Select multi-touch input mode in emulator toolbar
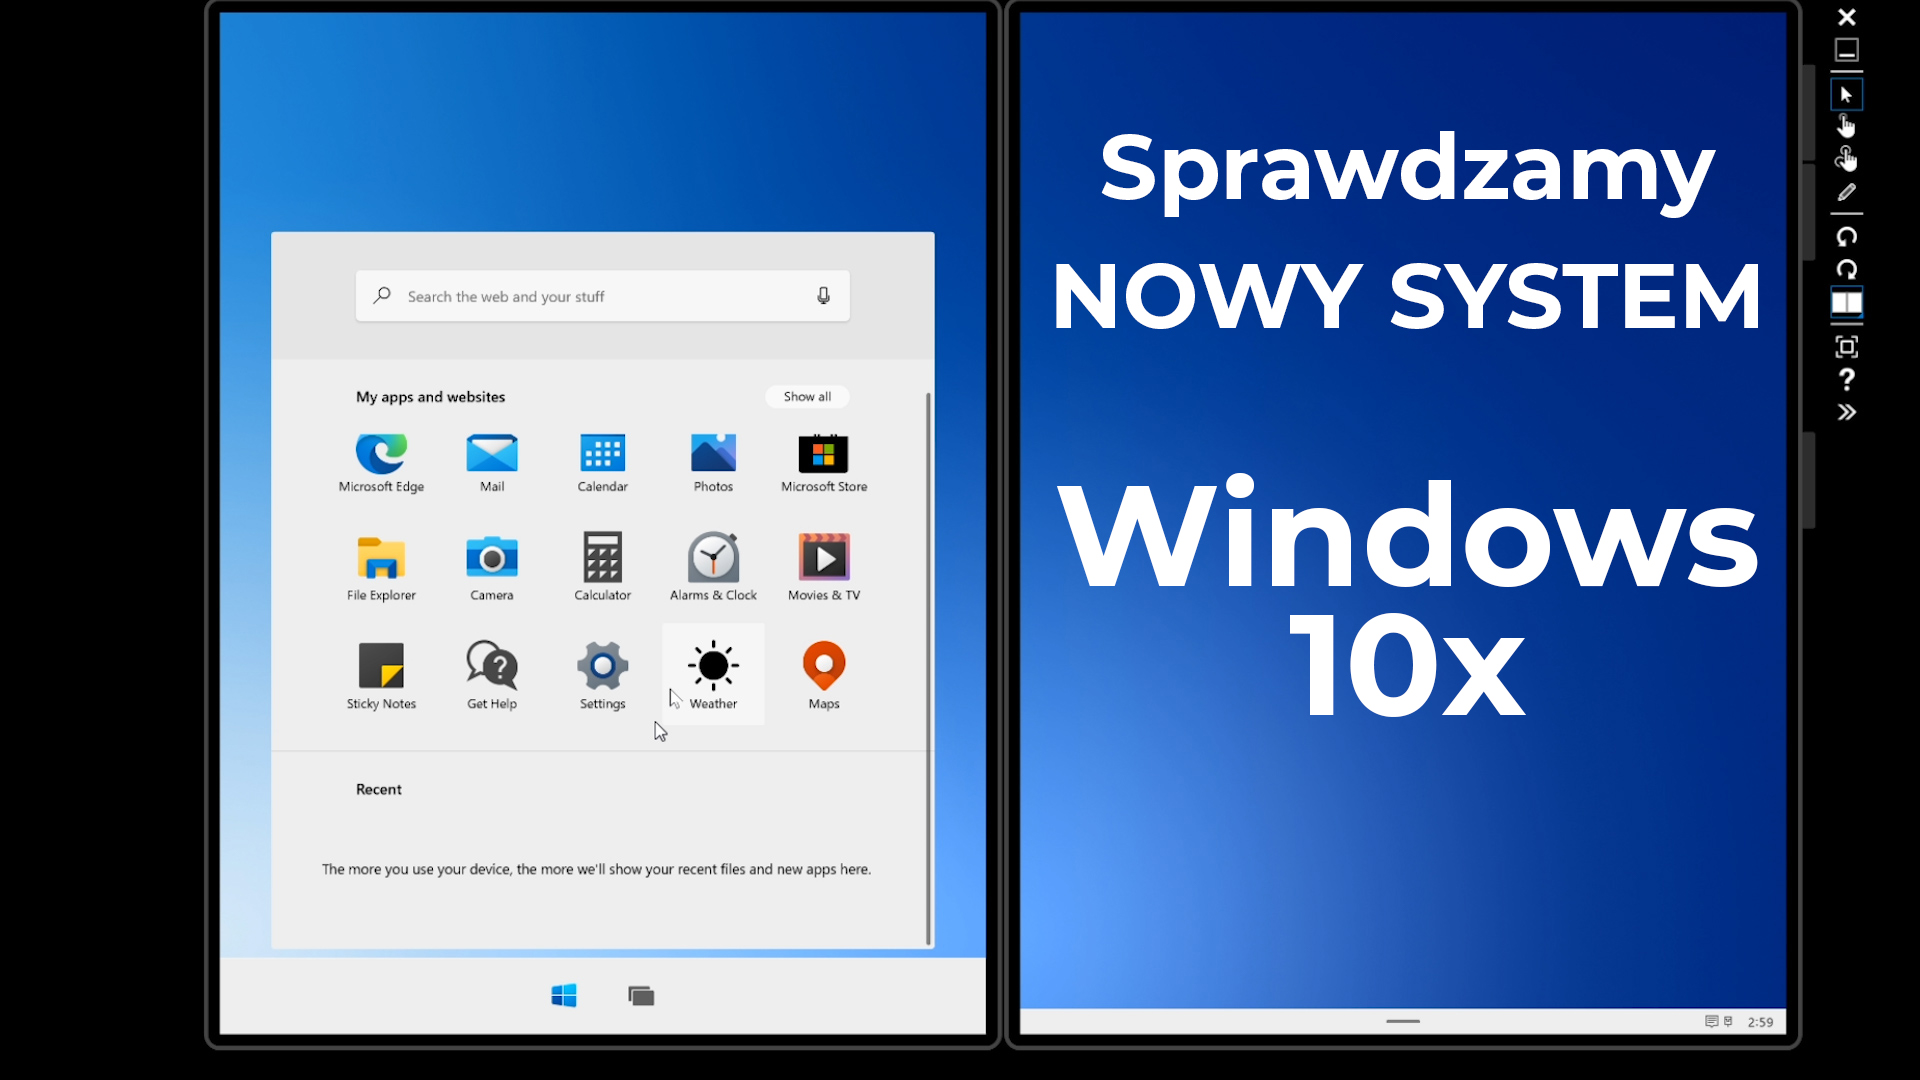 [1846, 158]
